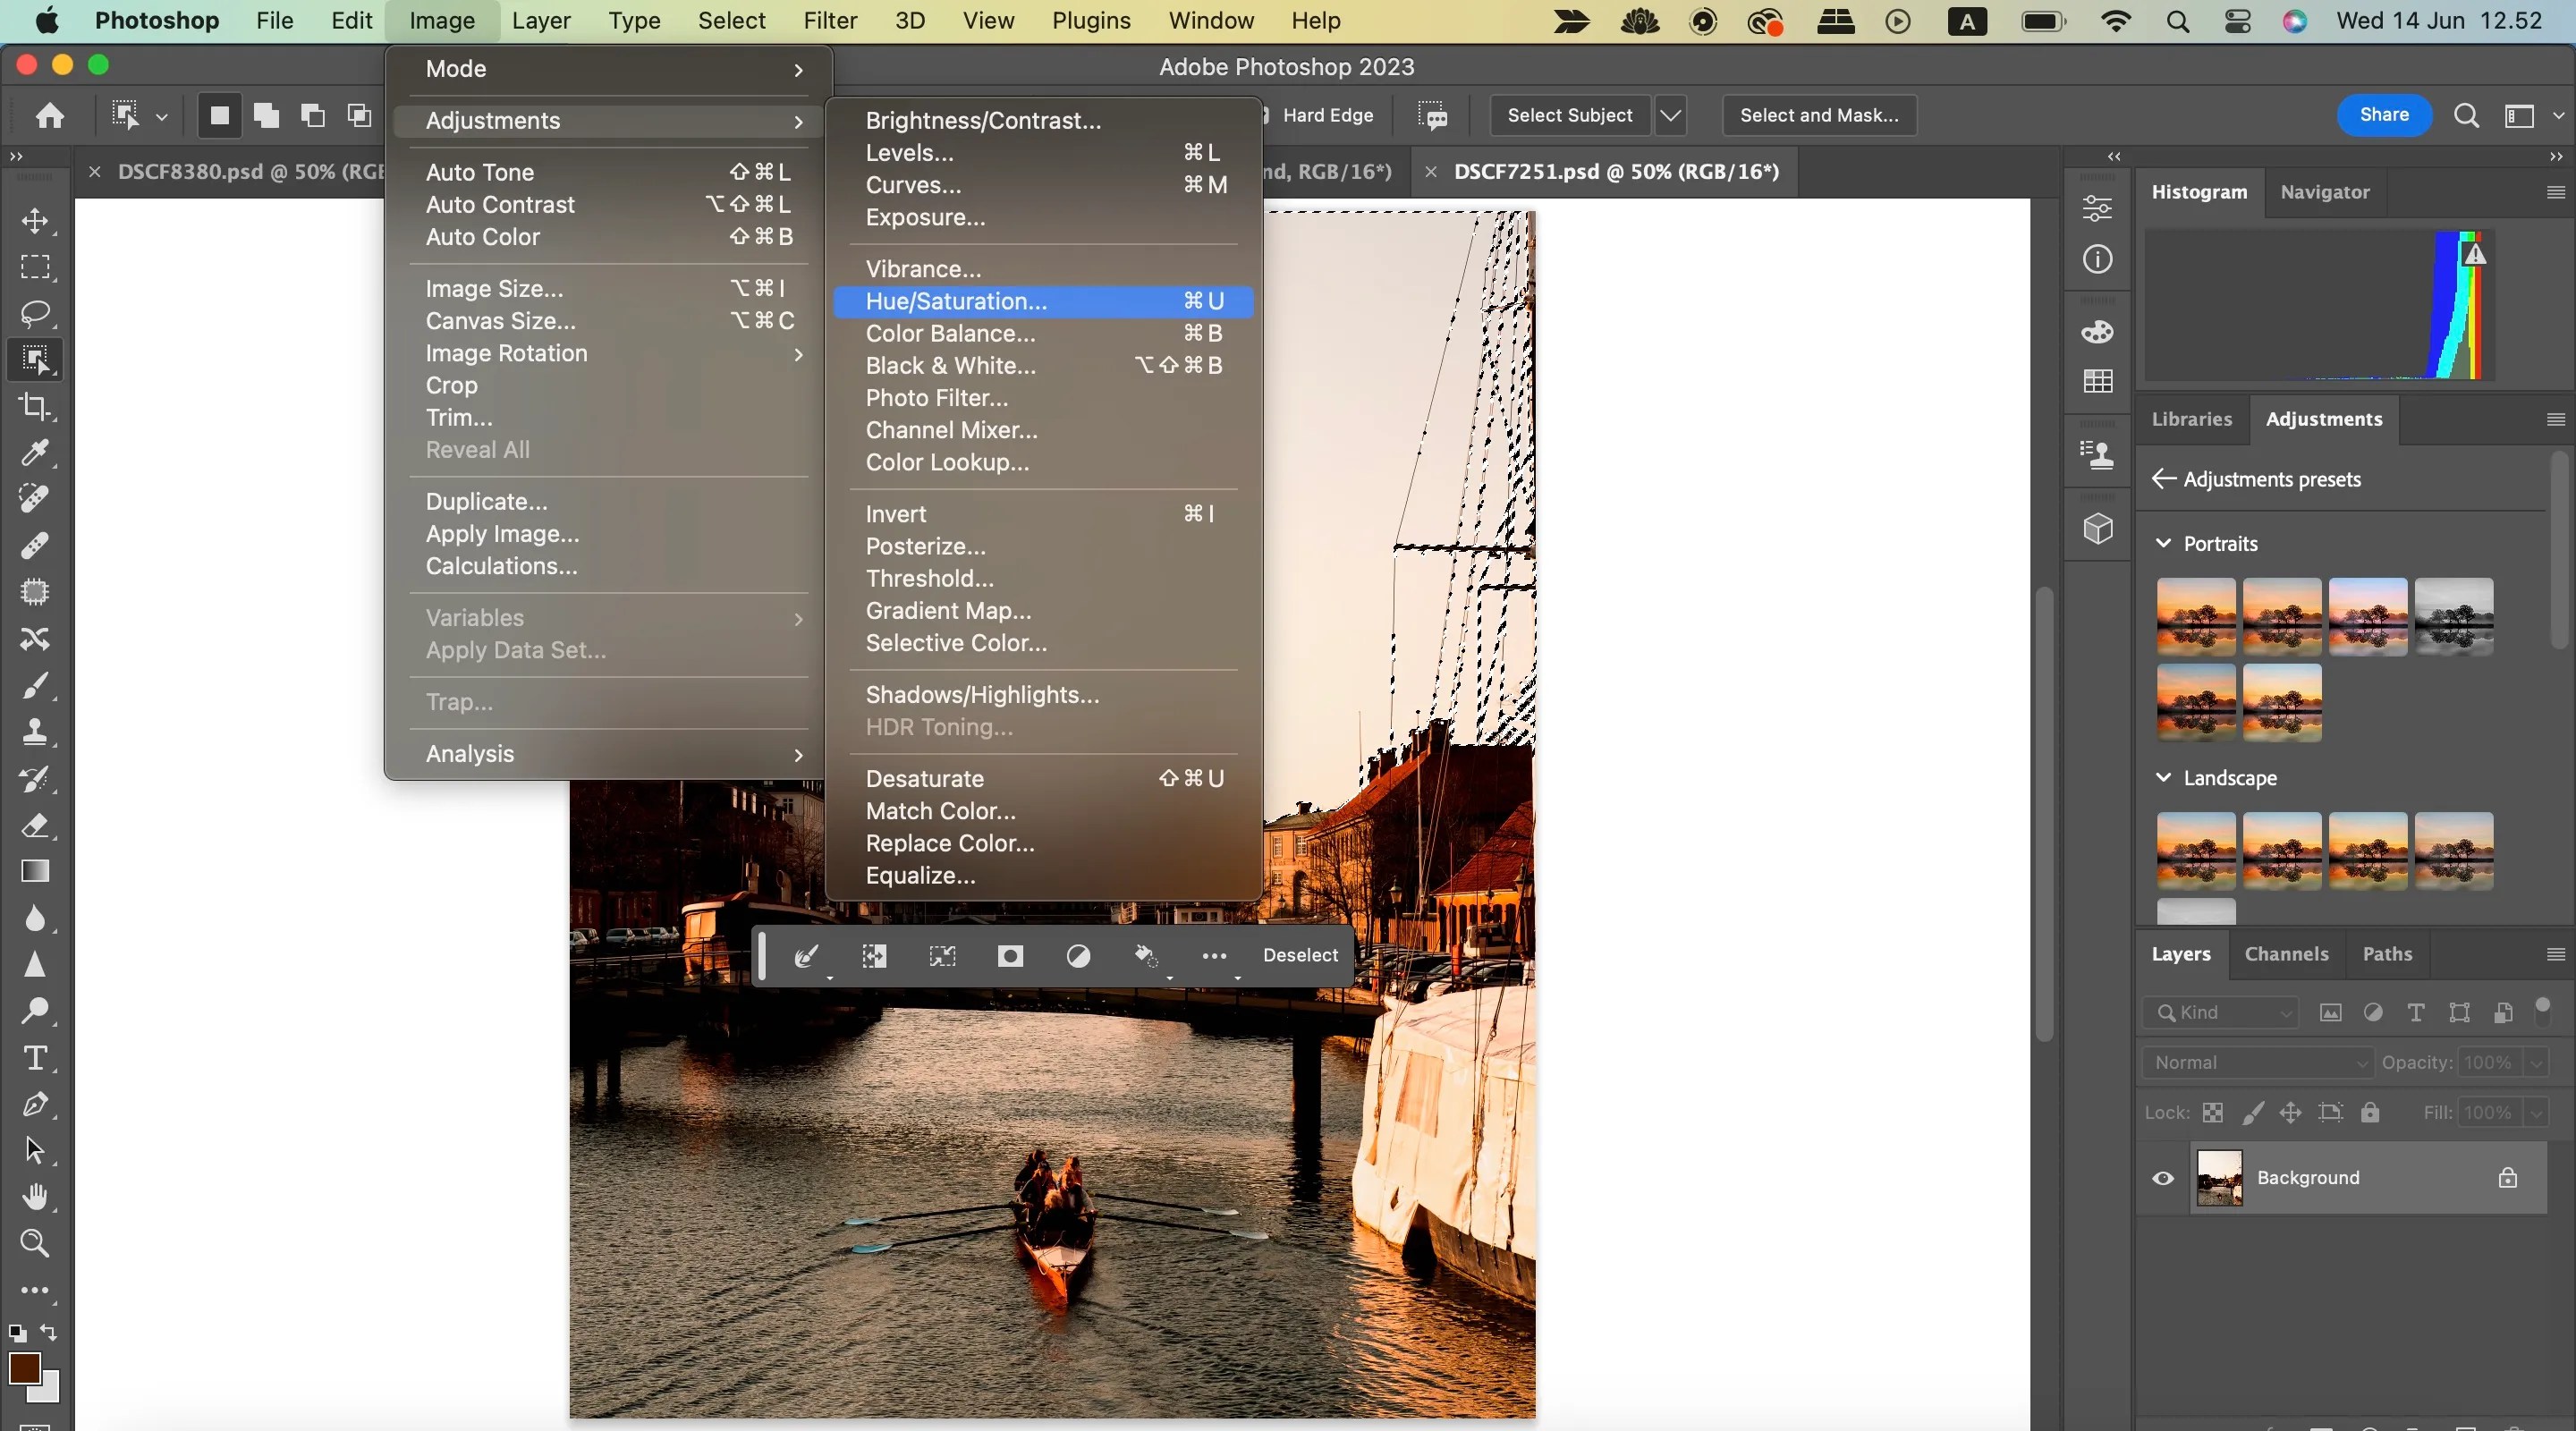
Task: Toggle pixel layer filter in Layers panel
Action: [x=2330, y=1013]
